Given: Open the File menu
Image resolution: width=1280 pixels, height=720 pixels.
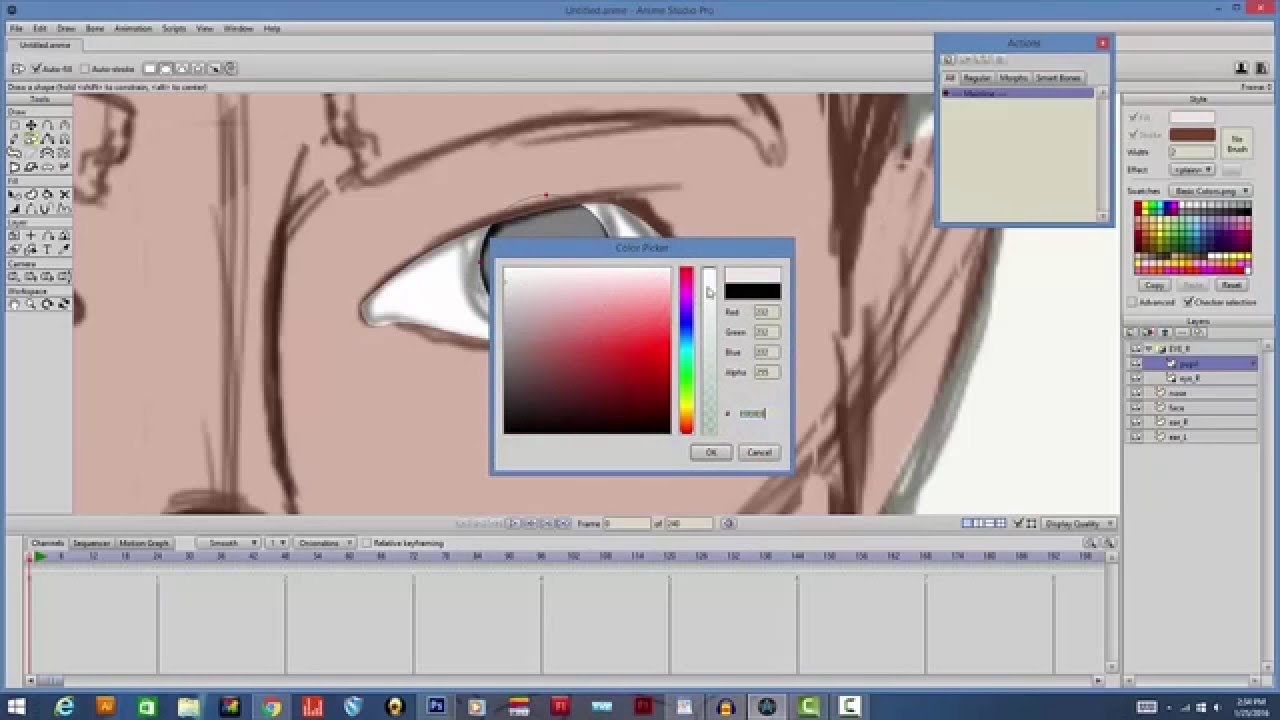Looking at the screenshot, I should point(16,29).
